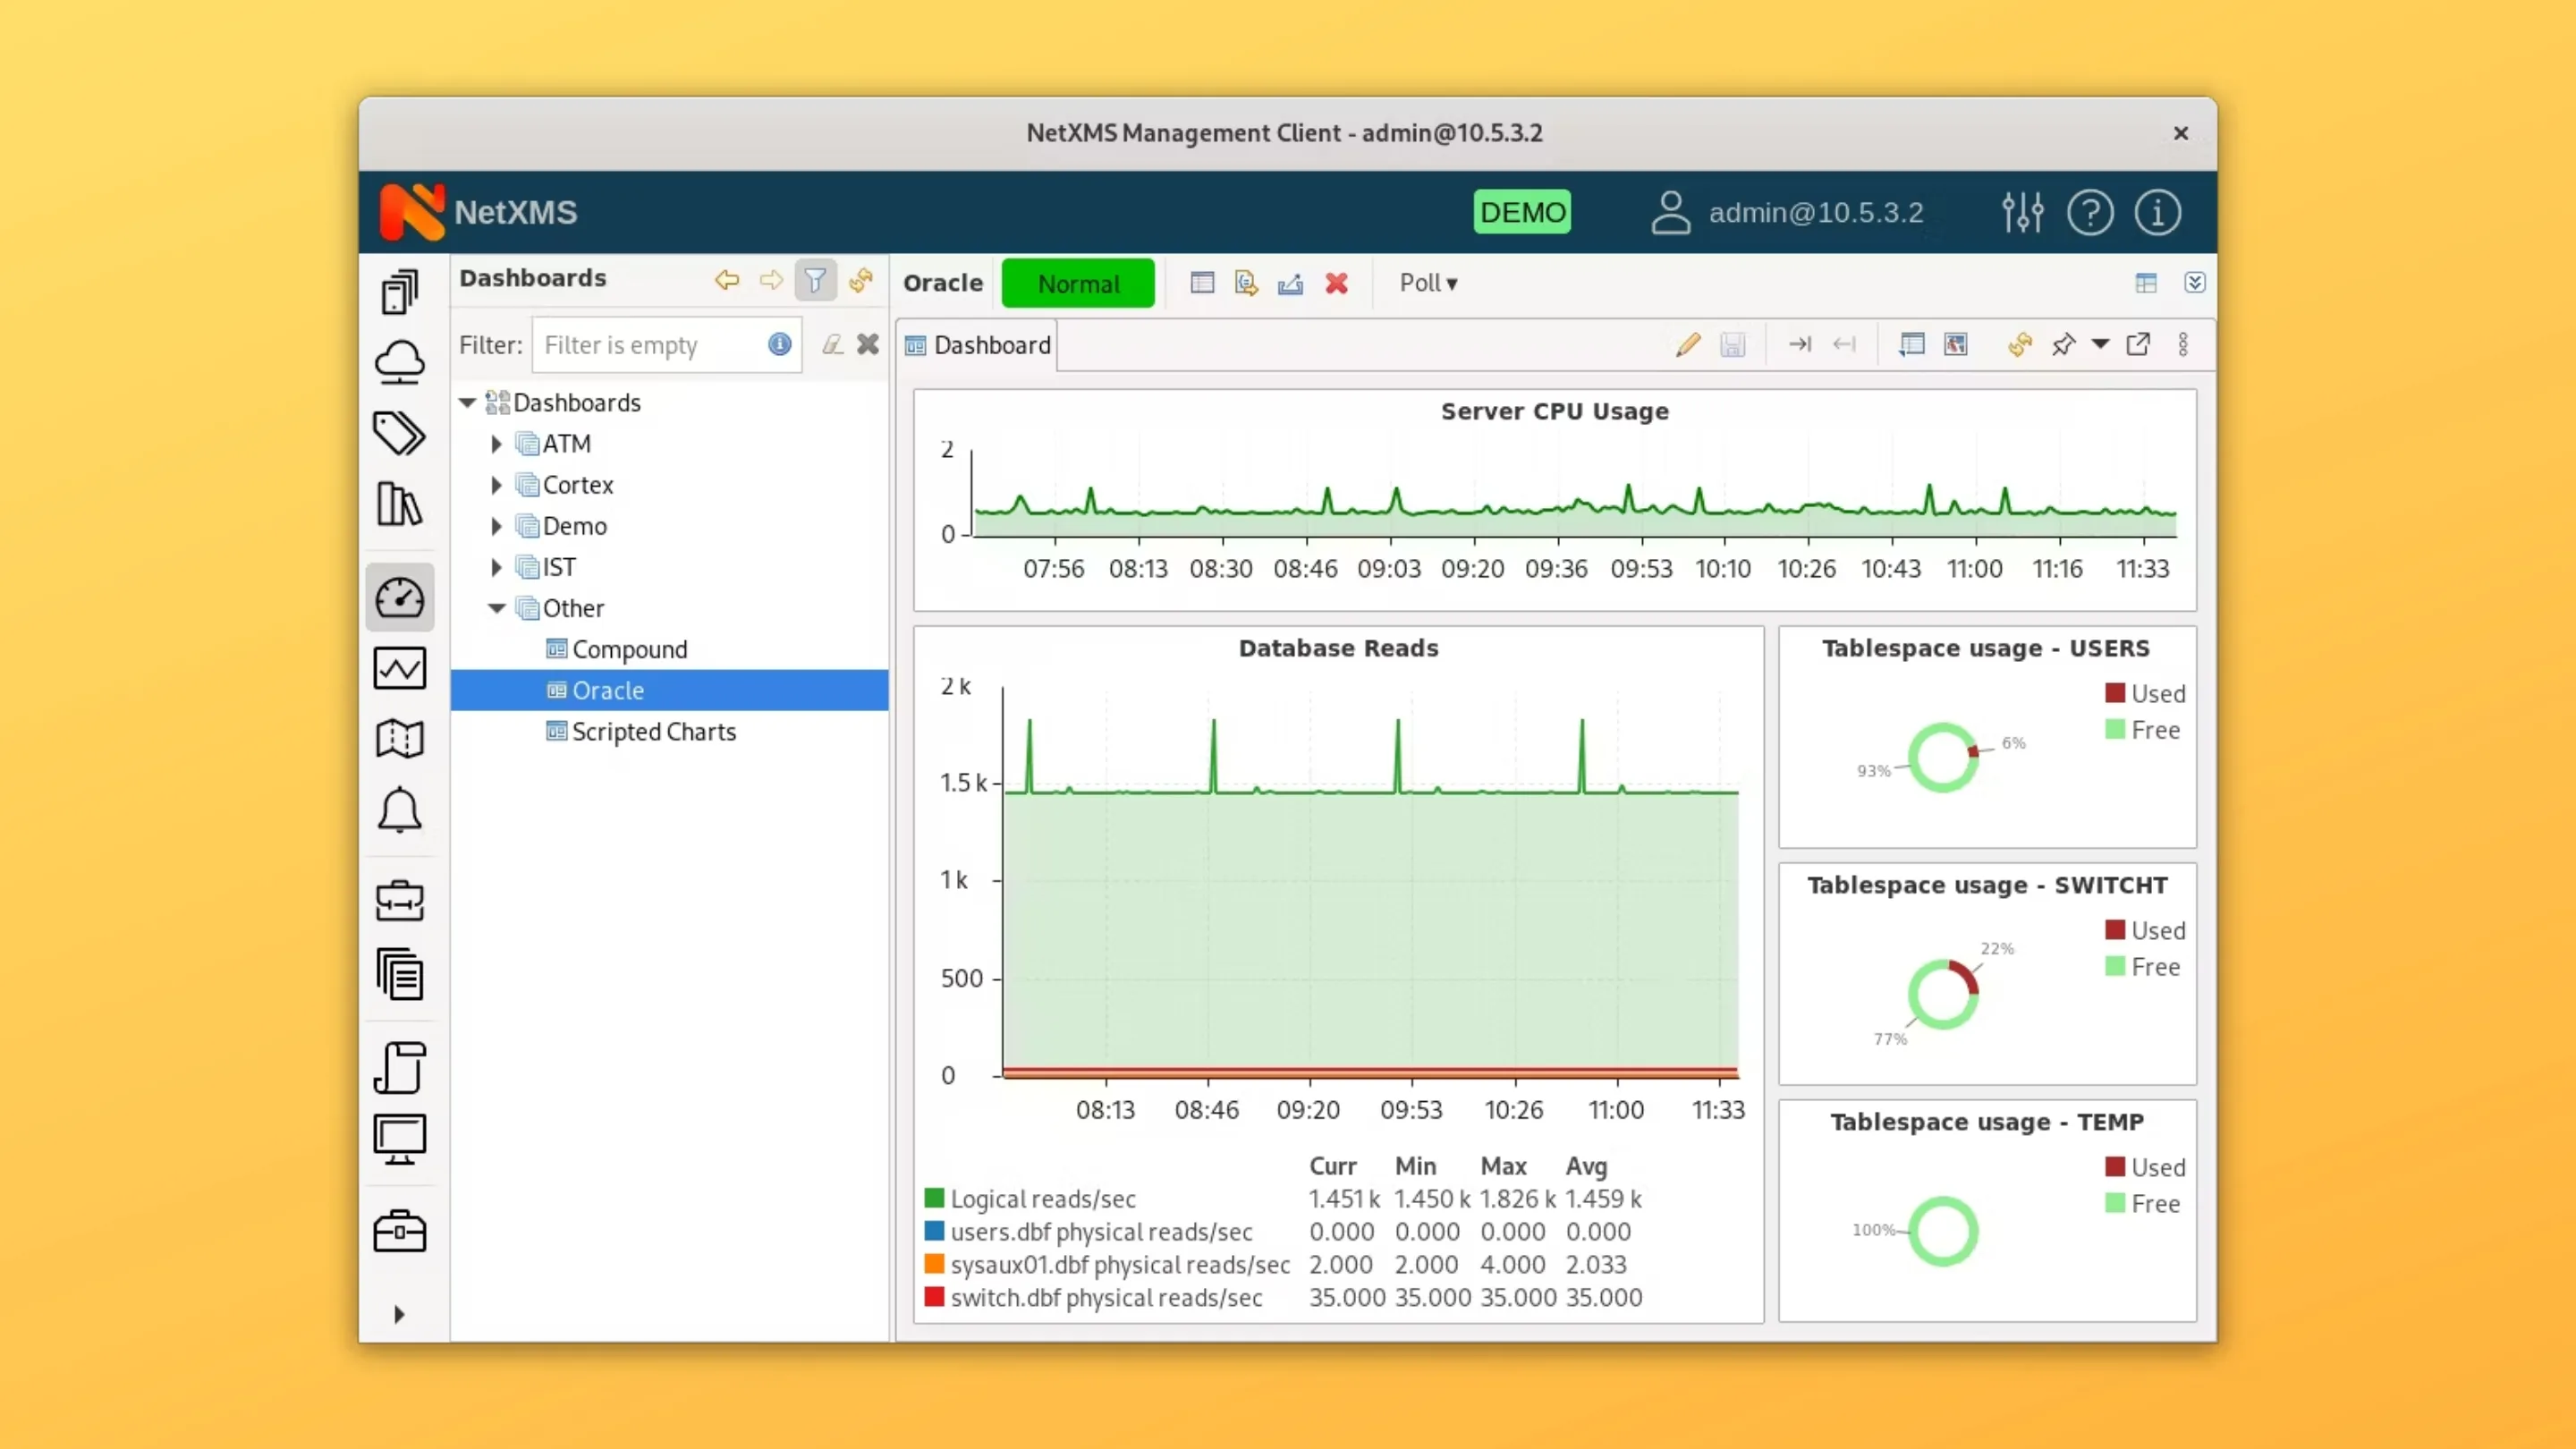Expand the Demo dashboard group
This screenshot has height=1449, width=2576.
[x=497, y=526]
